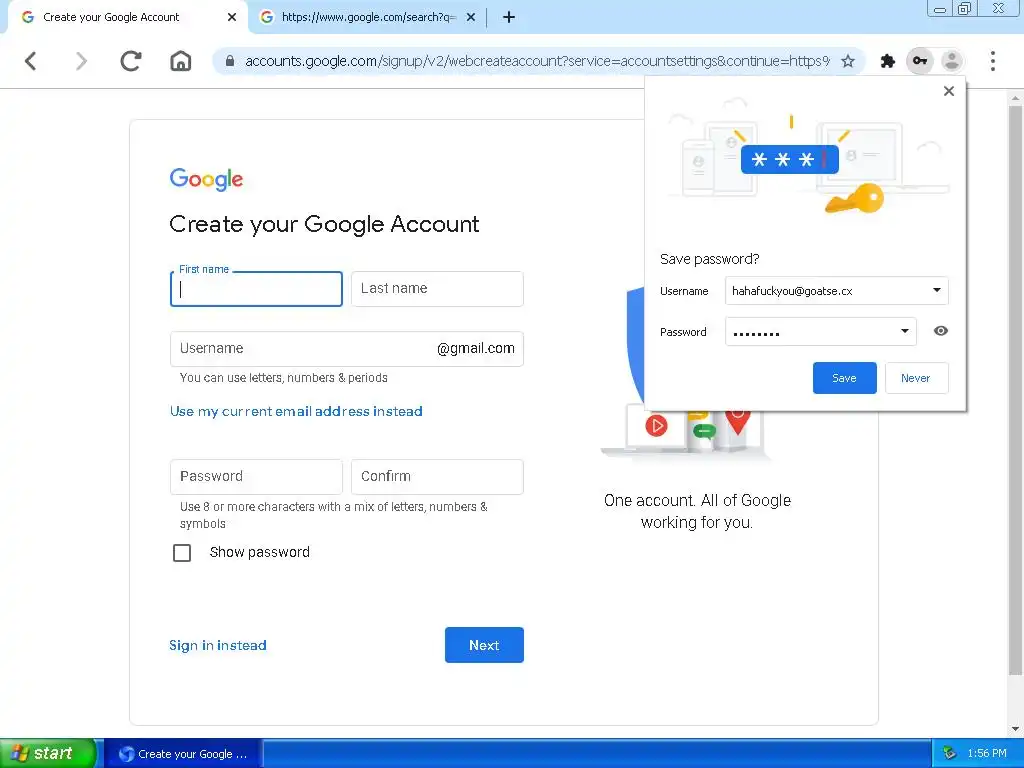Go back using the browser back arrow
Screen dimensions: 1024x768
click(31, 61)
